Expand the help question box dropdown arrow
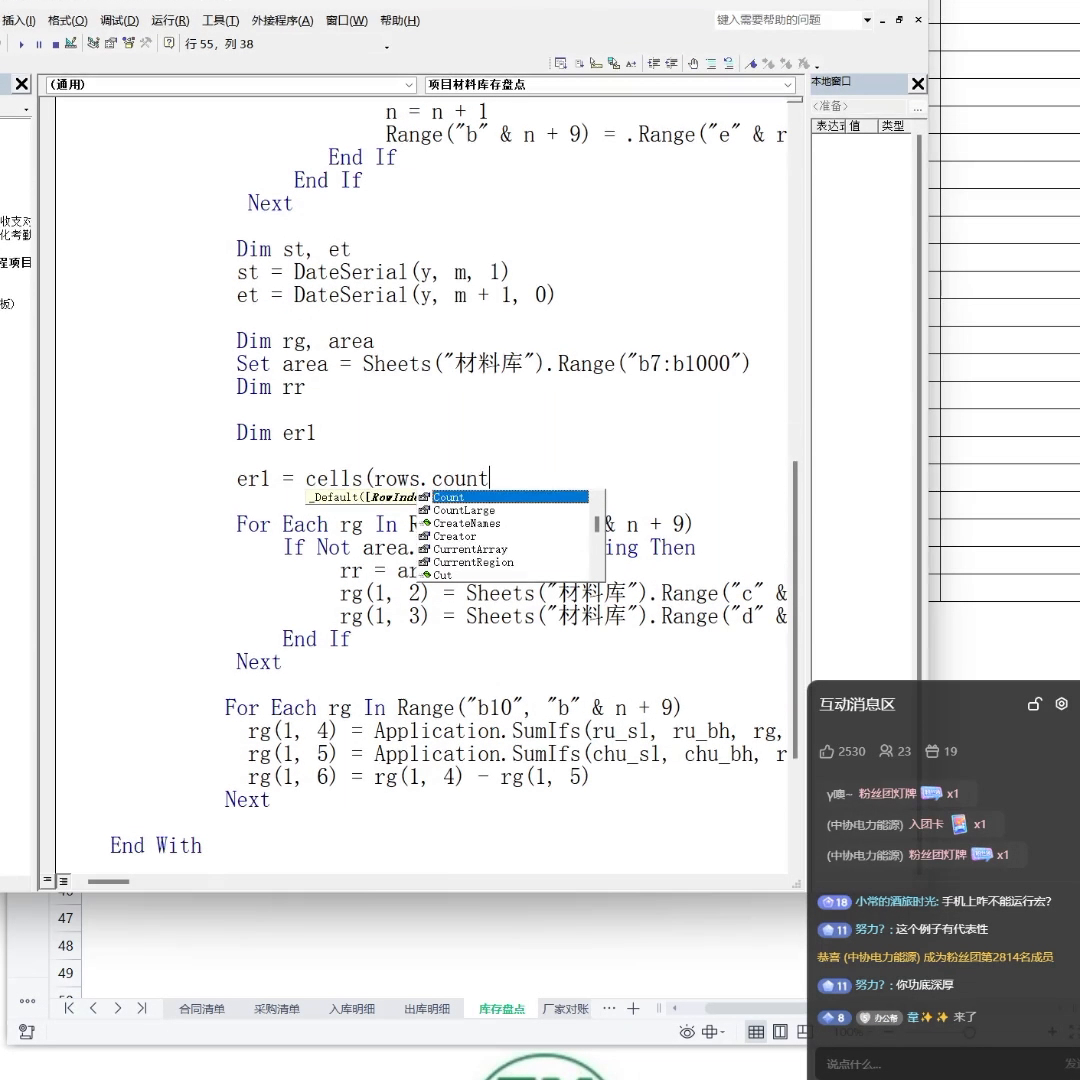The width and height of the screenshot is (1080, 1080). click(867, 20)
